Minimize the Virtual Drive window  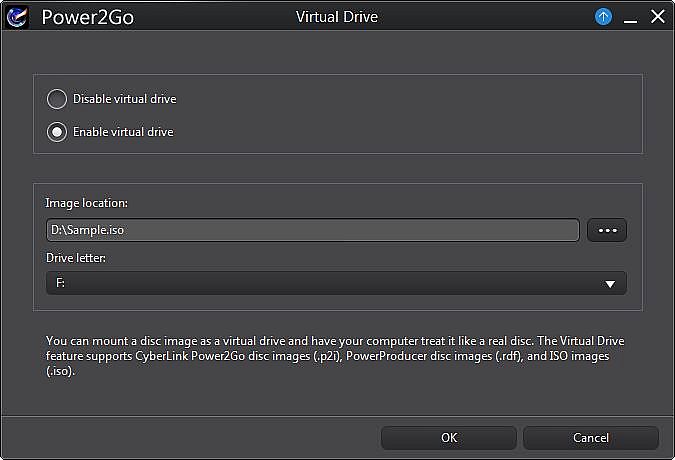click(630, 17)
